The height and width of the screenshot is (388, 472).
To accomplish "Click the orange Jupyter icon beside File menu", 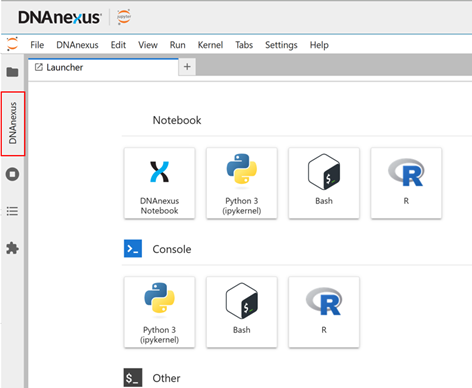I will [12, 44].
